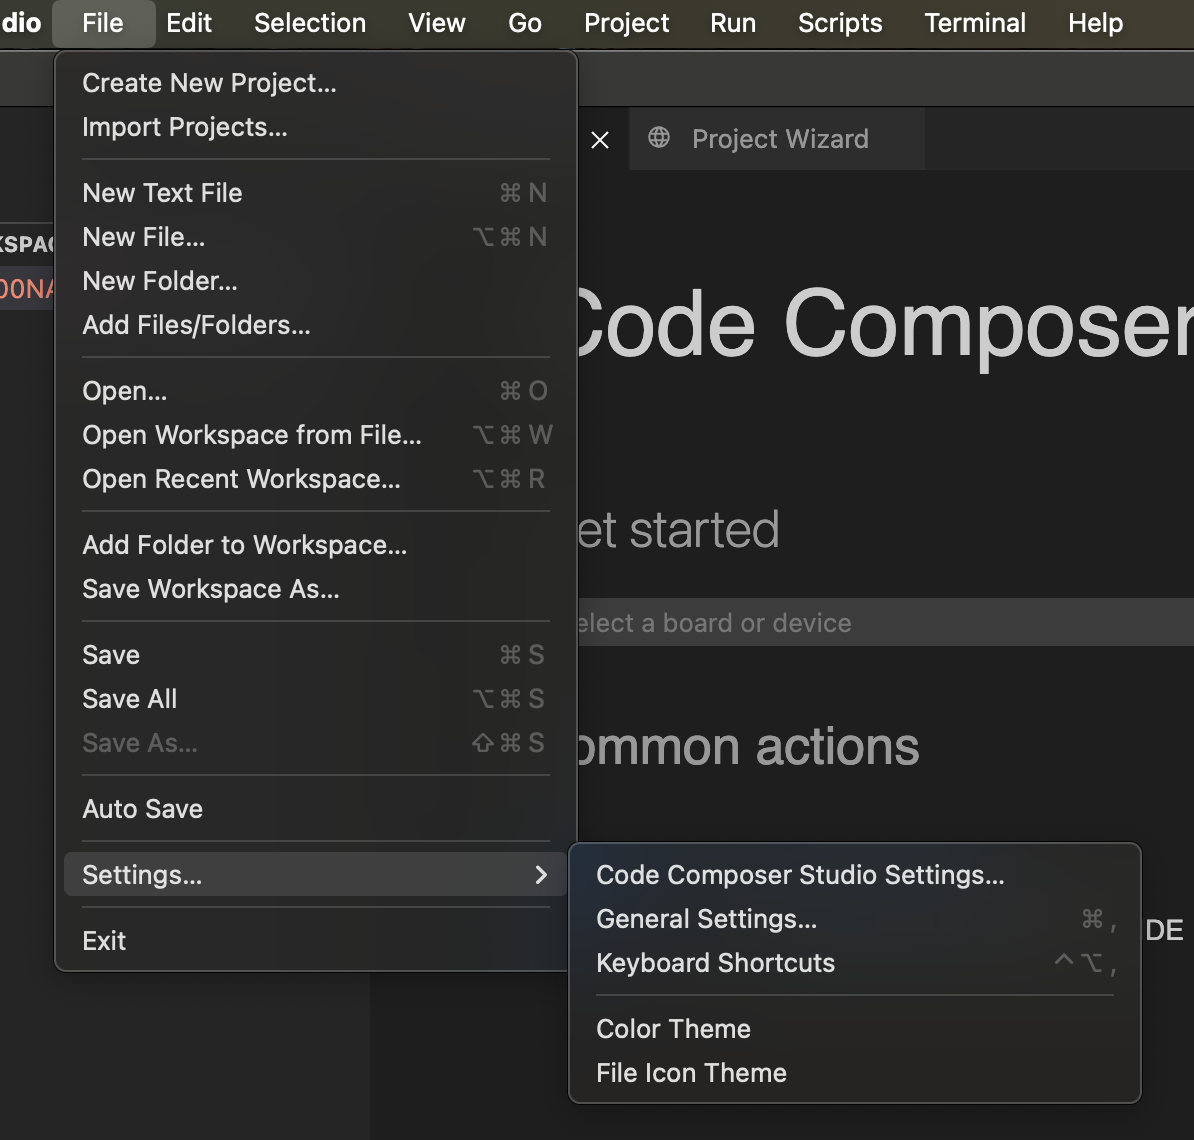Click the board or device search field
Viewport: 1194px width, 1140px height.
[x=880, y=623]
